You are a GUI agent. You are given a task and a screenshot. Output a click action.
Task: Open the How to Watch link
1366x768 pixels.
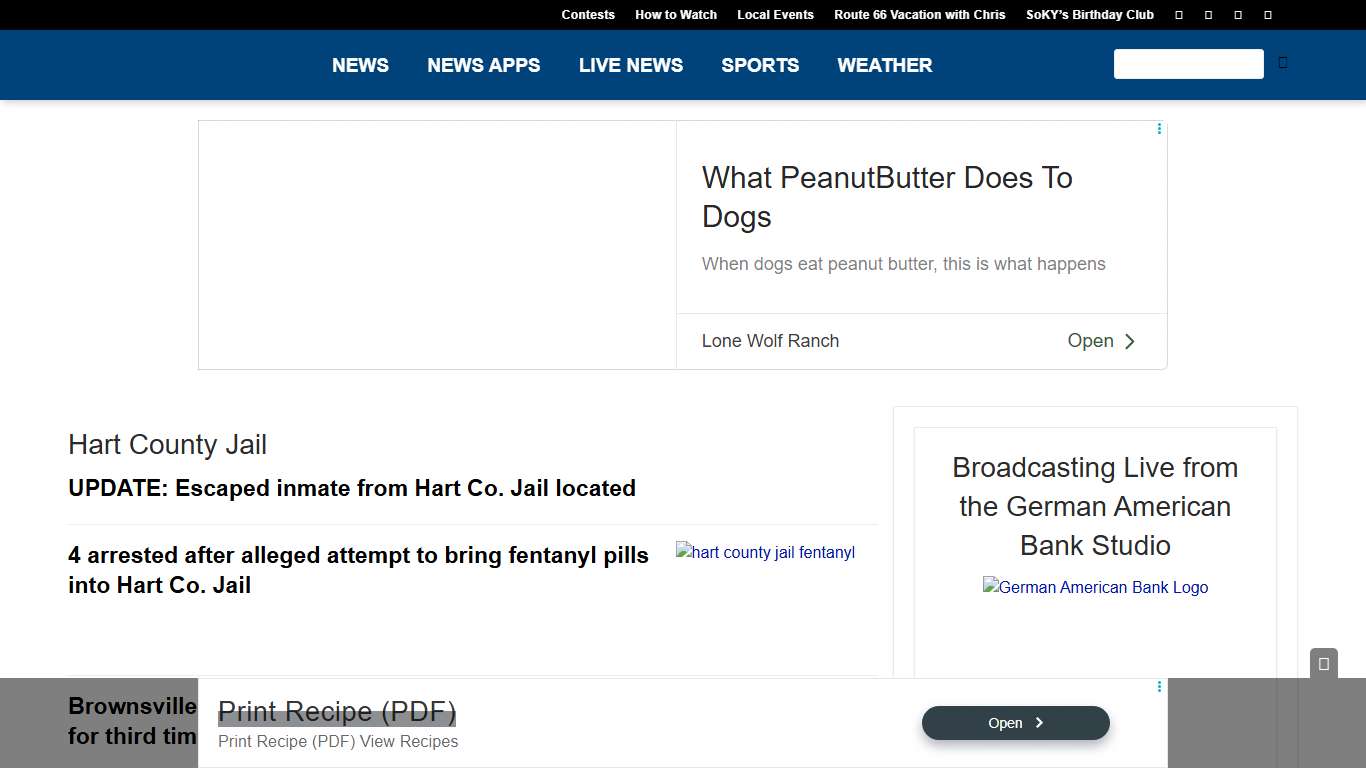tap(676, 15)
